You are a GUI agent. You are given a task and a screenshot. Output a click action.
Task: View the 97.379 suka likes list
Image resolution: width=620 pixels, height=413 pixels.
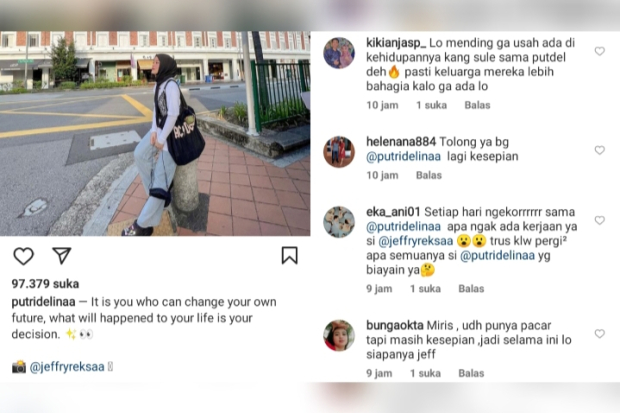pos(45,284)
